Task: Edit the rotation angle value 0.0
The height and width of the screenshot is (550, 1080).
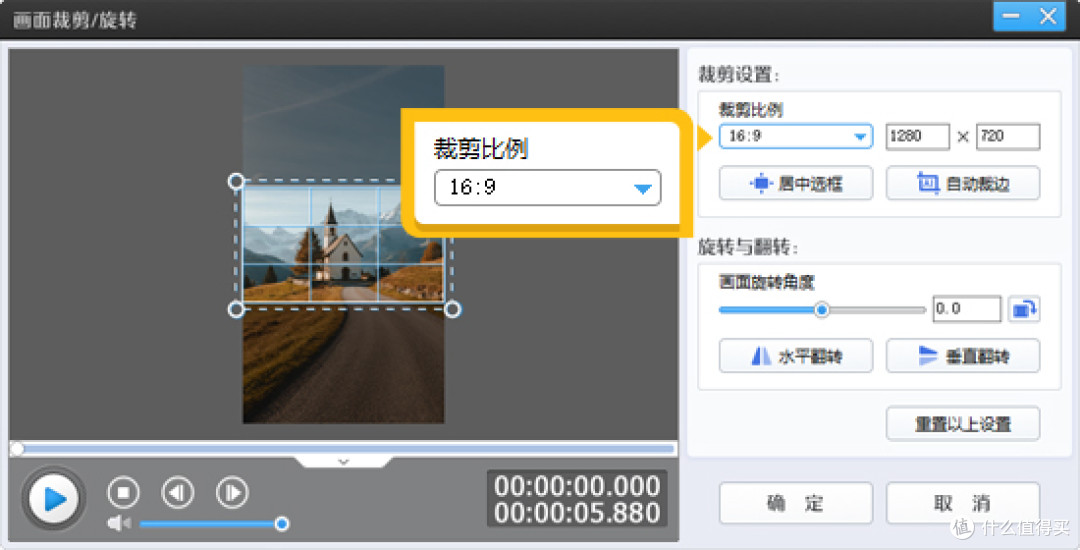Action: tap(966, 309)
